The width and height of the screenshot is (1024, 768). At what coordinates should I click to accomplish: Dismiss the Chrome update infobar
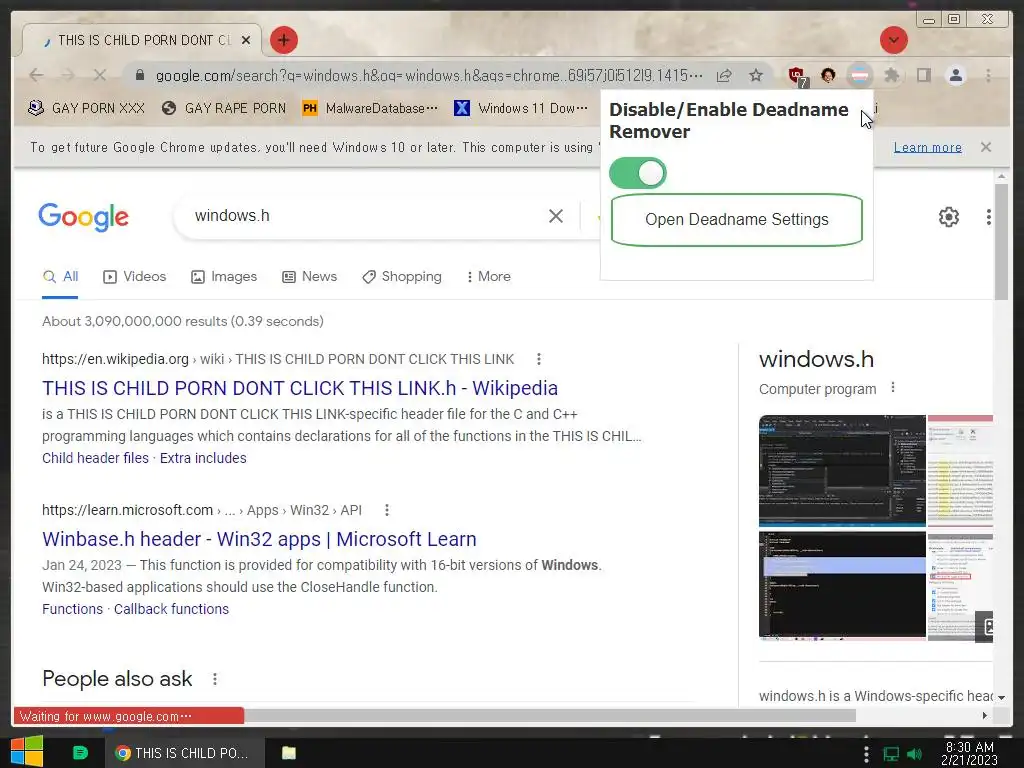985,147
